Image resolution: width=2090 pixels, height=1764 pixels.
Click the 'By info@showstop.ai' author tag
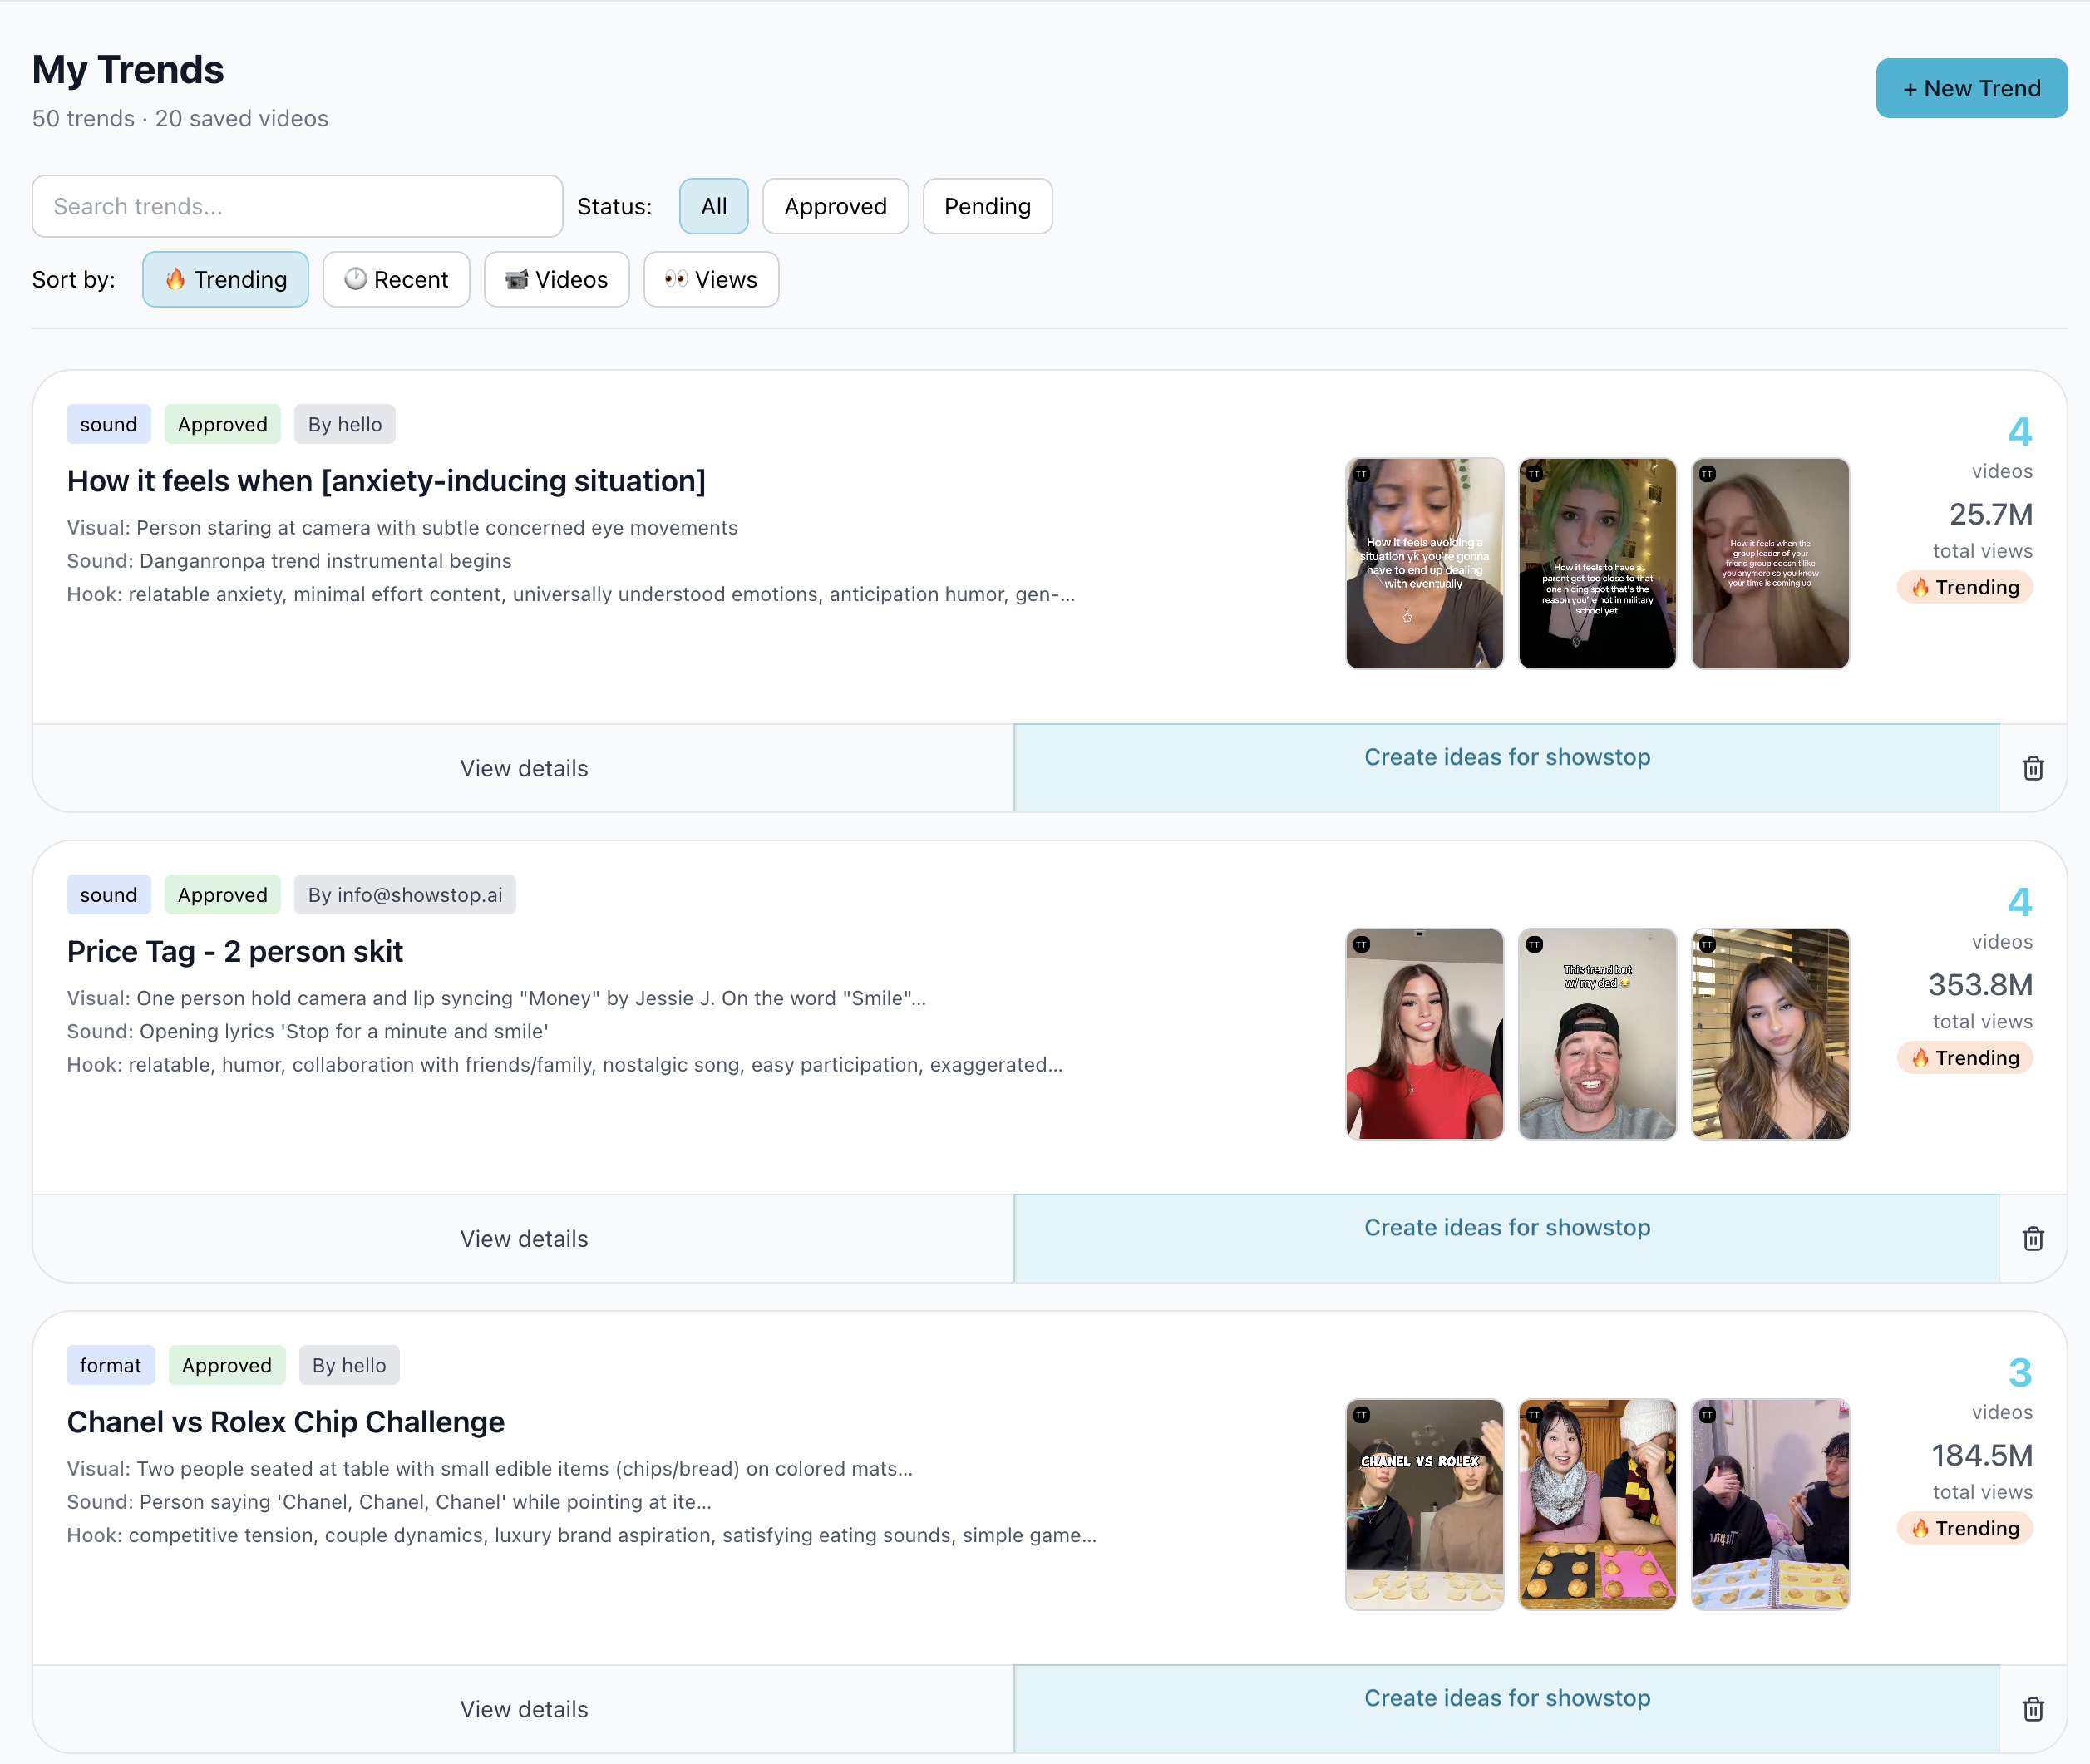(x=405, y=894)
